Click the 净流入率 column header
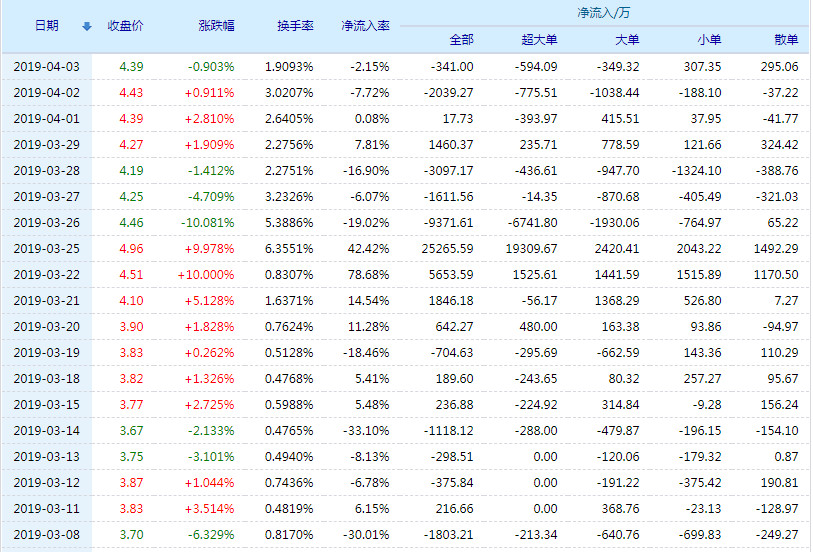813x552 pixels. click(x=365, y=26)
